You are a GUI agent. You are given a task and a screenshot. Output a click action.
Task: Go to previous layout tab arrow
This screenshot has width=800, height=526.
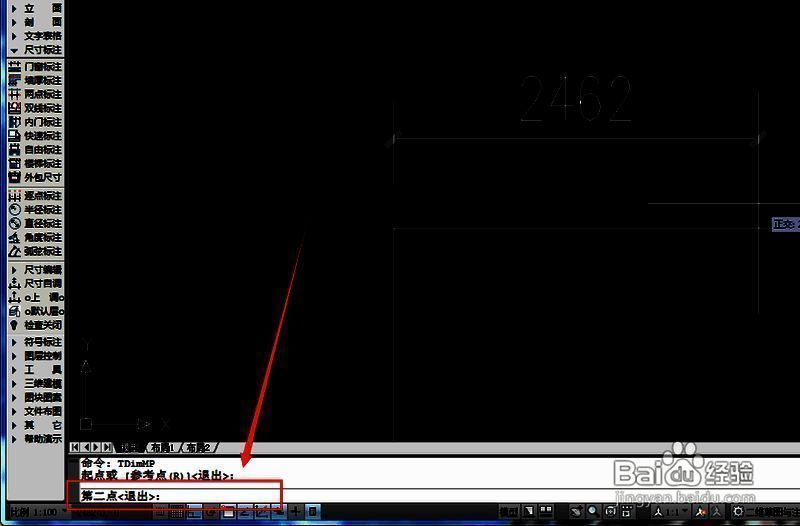[x=86, y=447]
